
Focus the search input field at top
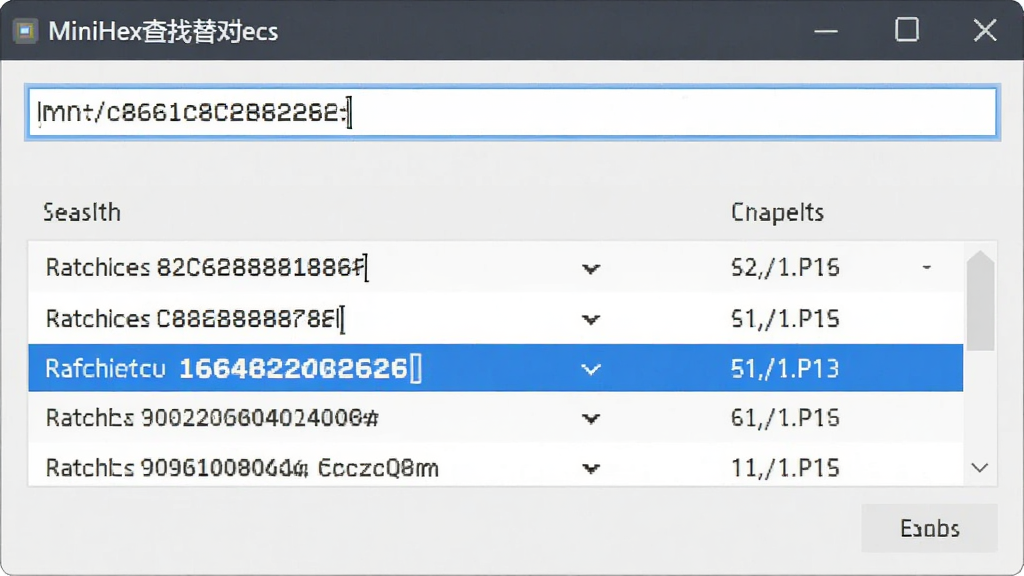pos(512,112)
